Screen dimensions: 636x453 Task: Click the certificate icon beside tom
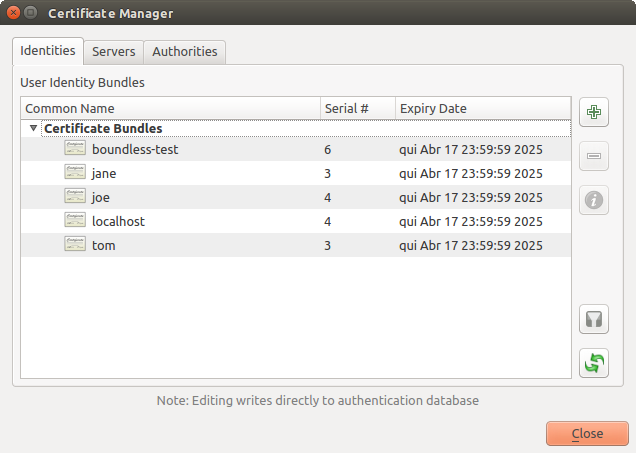coord(75,245)
